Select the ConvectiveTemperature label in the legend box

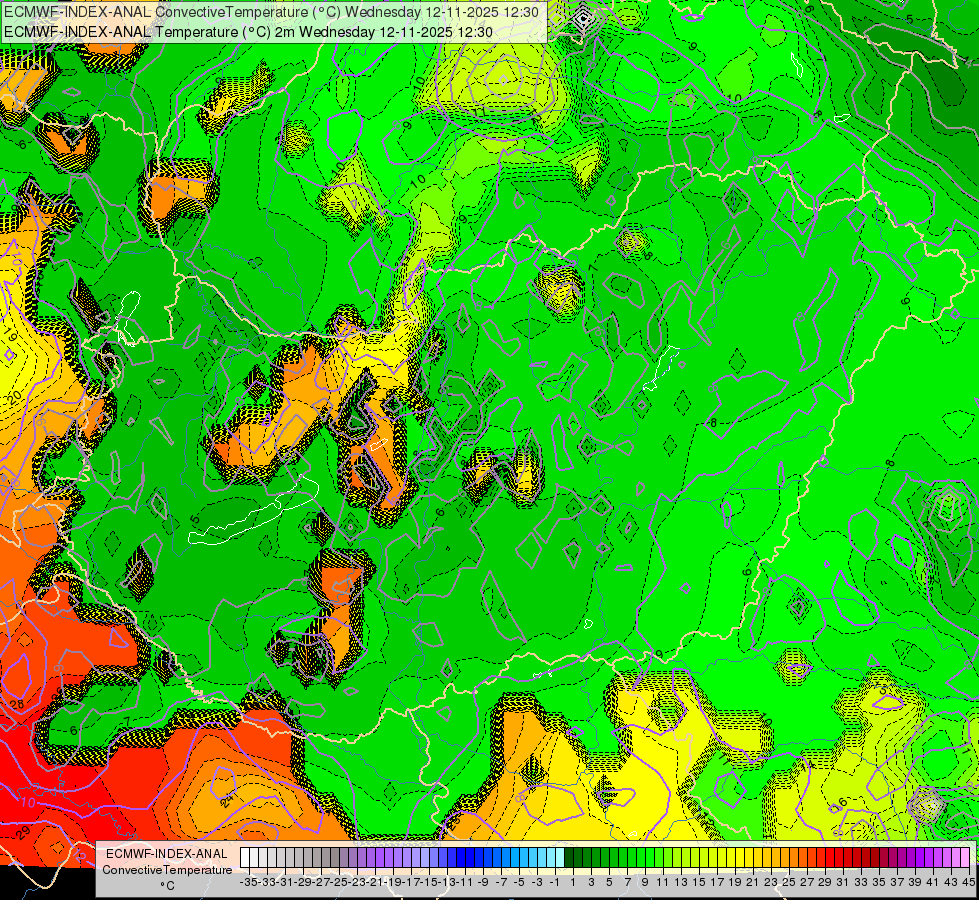point(167,869)
